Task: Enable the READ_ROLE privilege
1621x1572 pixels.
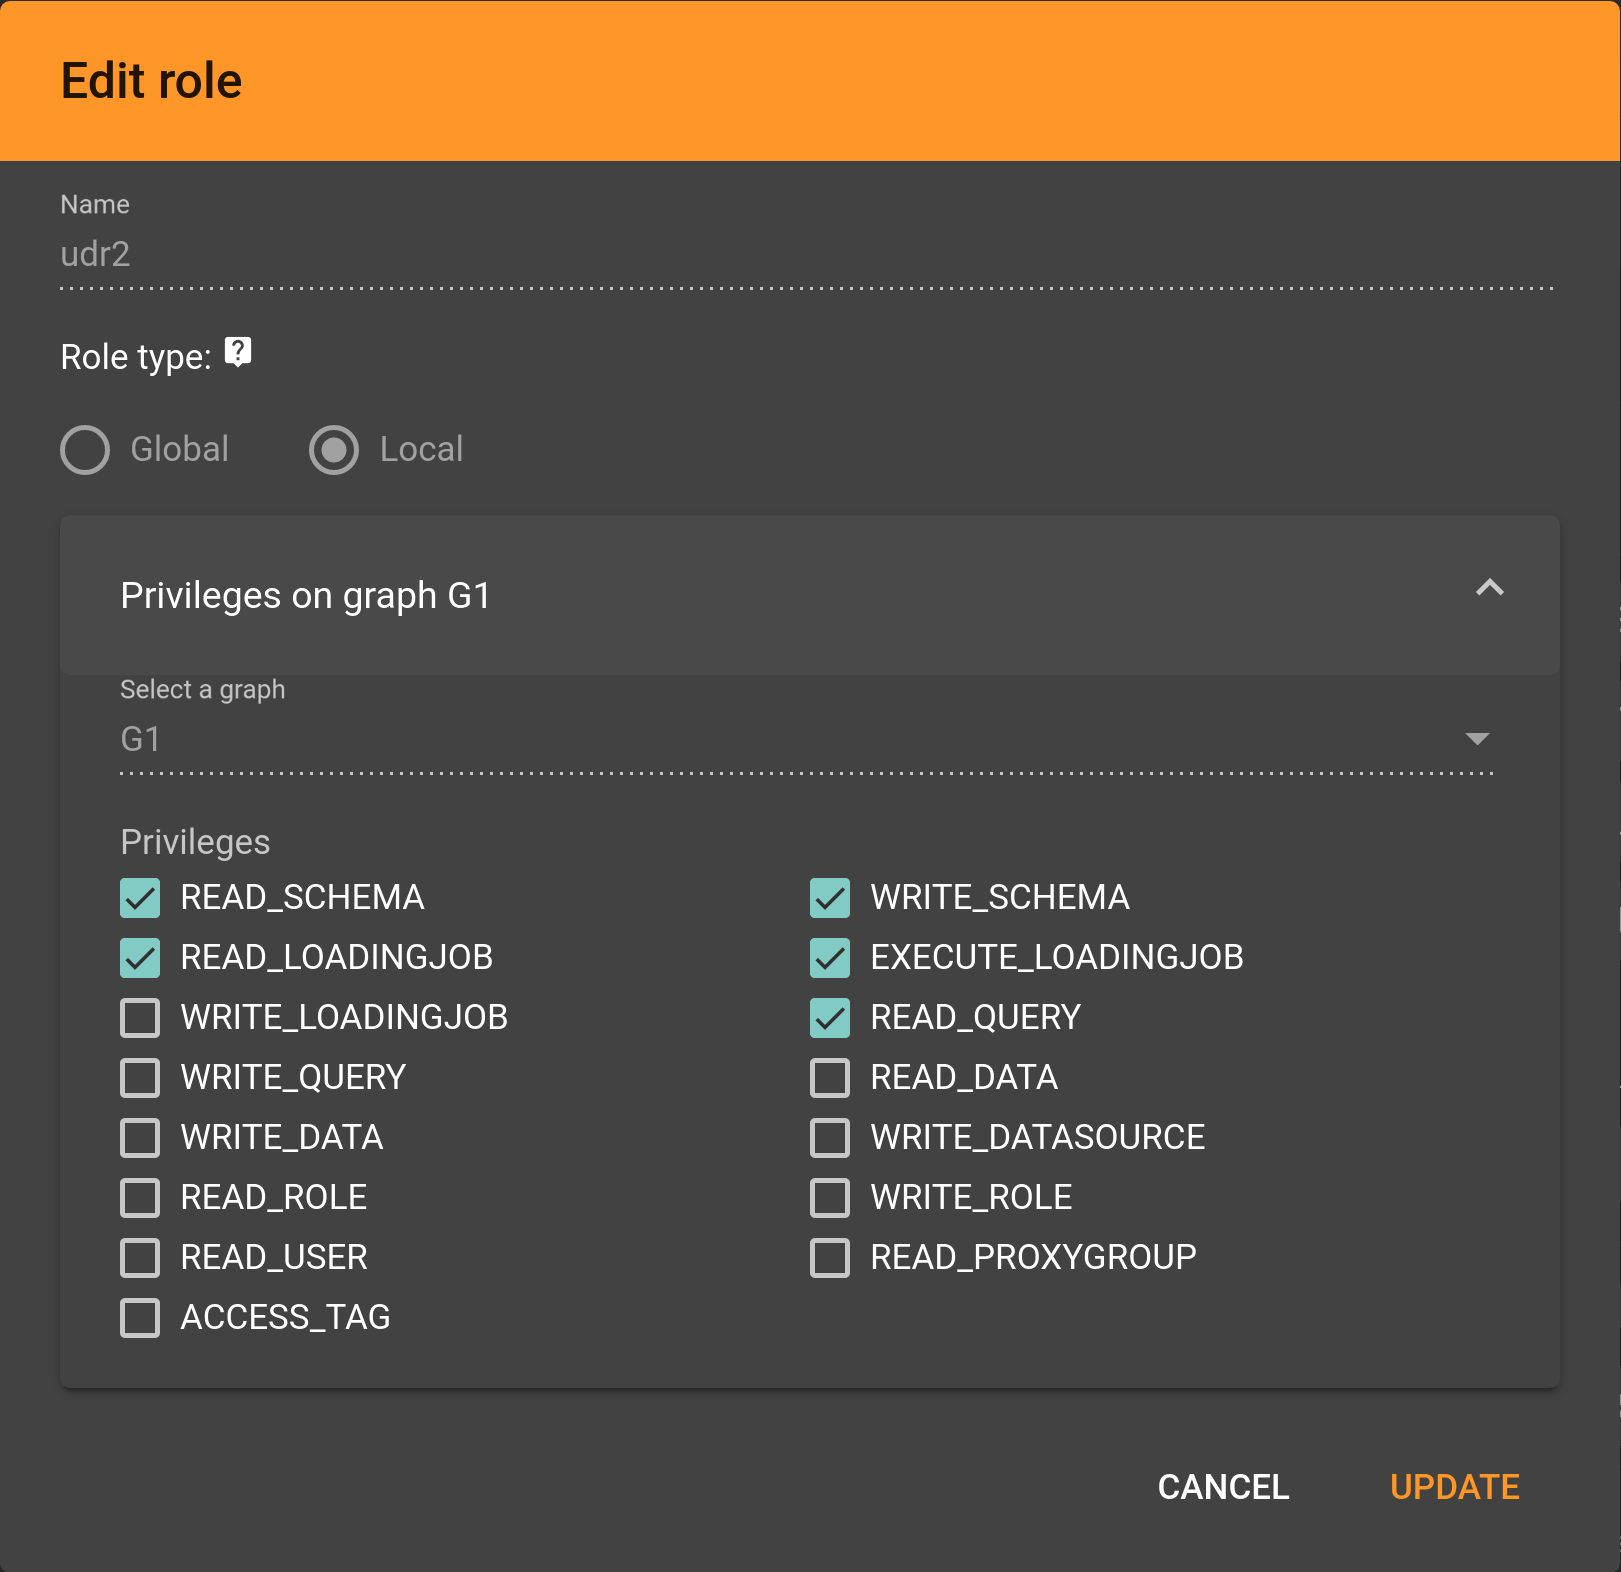Action: click(x=140, y=1198)
